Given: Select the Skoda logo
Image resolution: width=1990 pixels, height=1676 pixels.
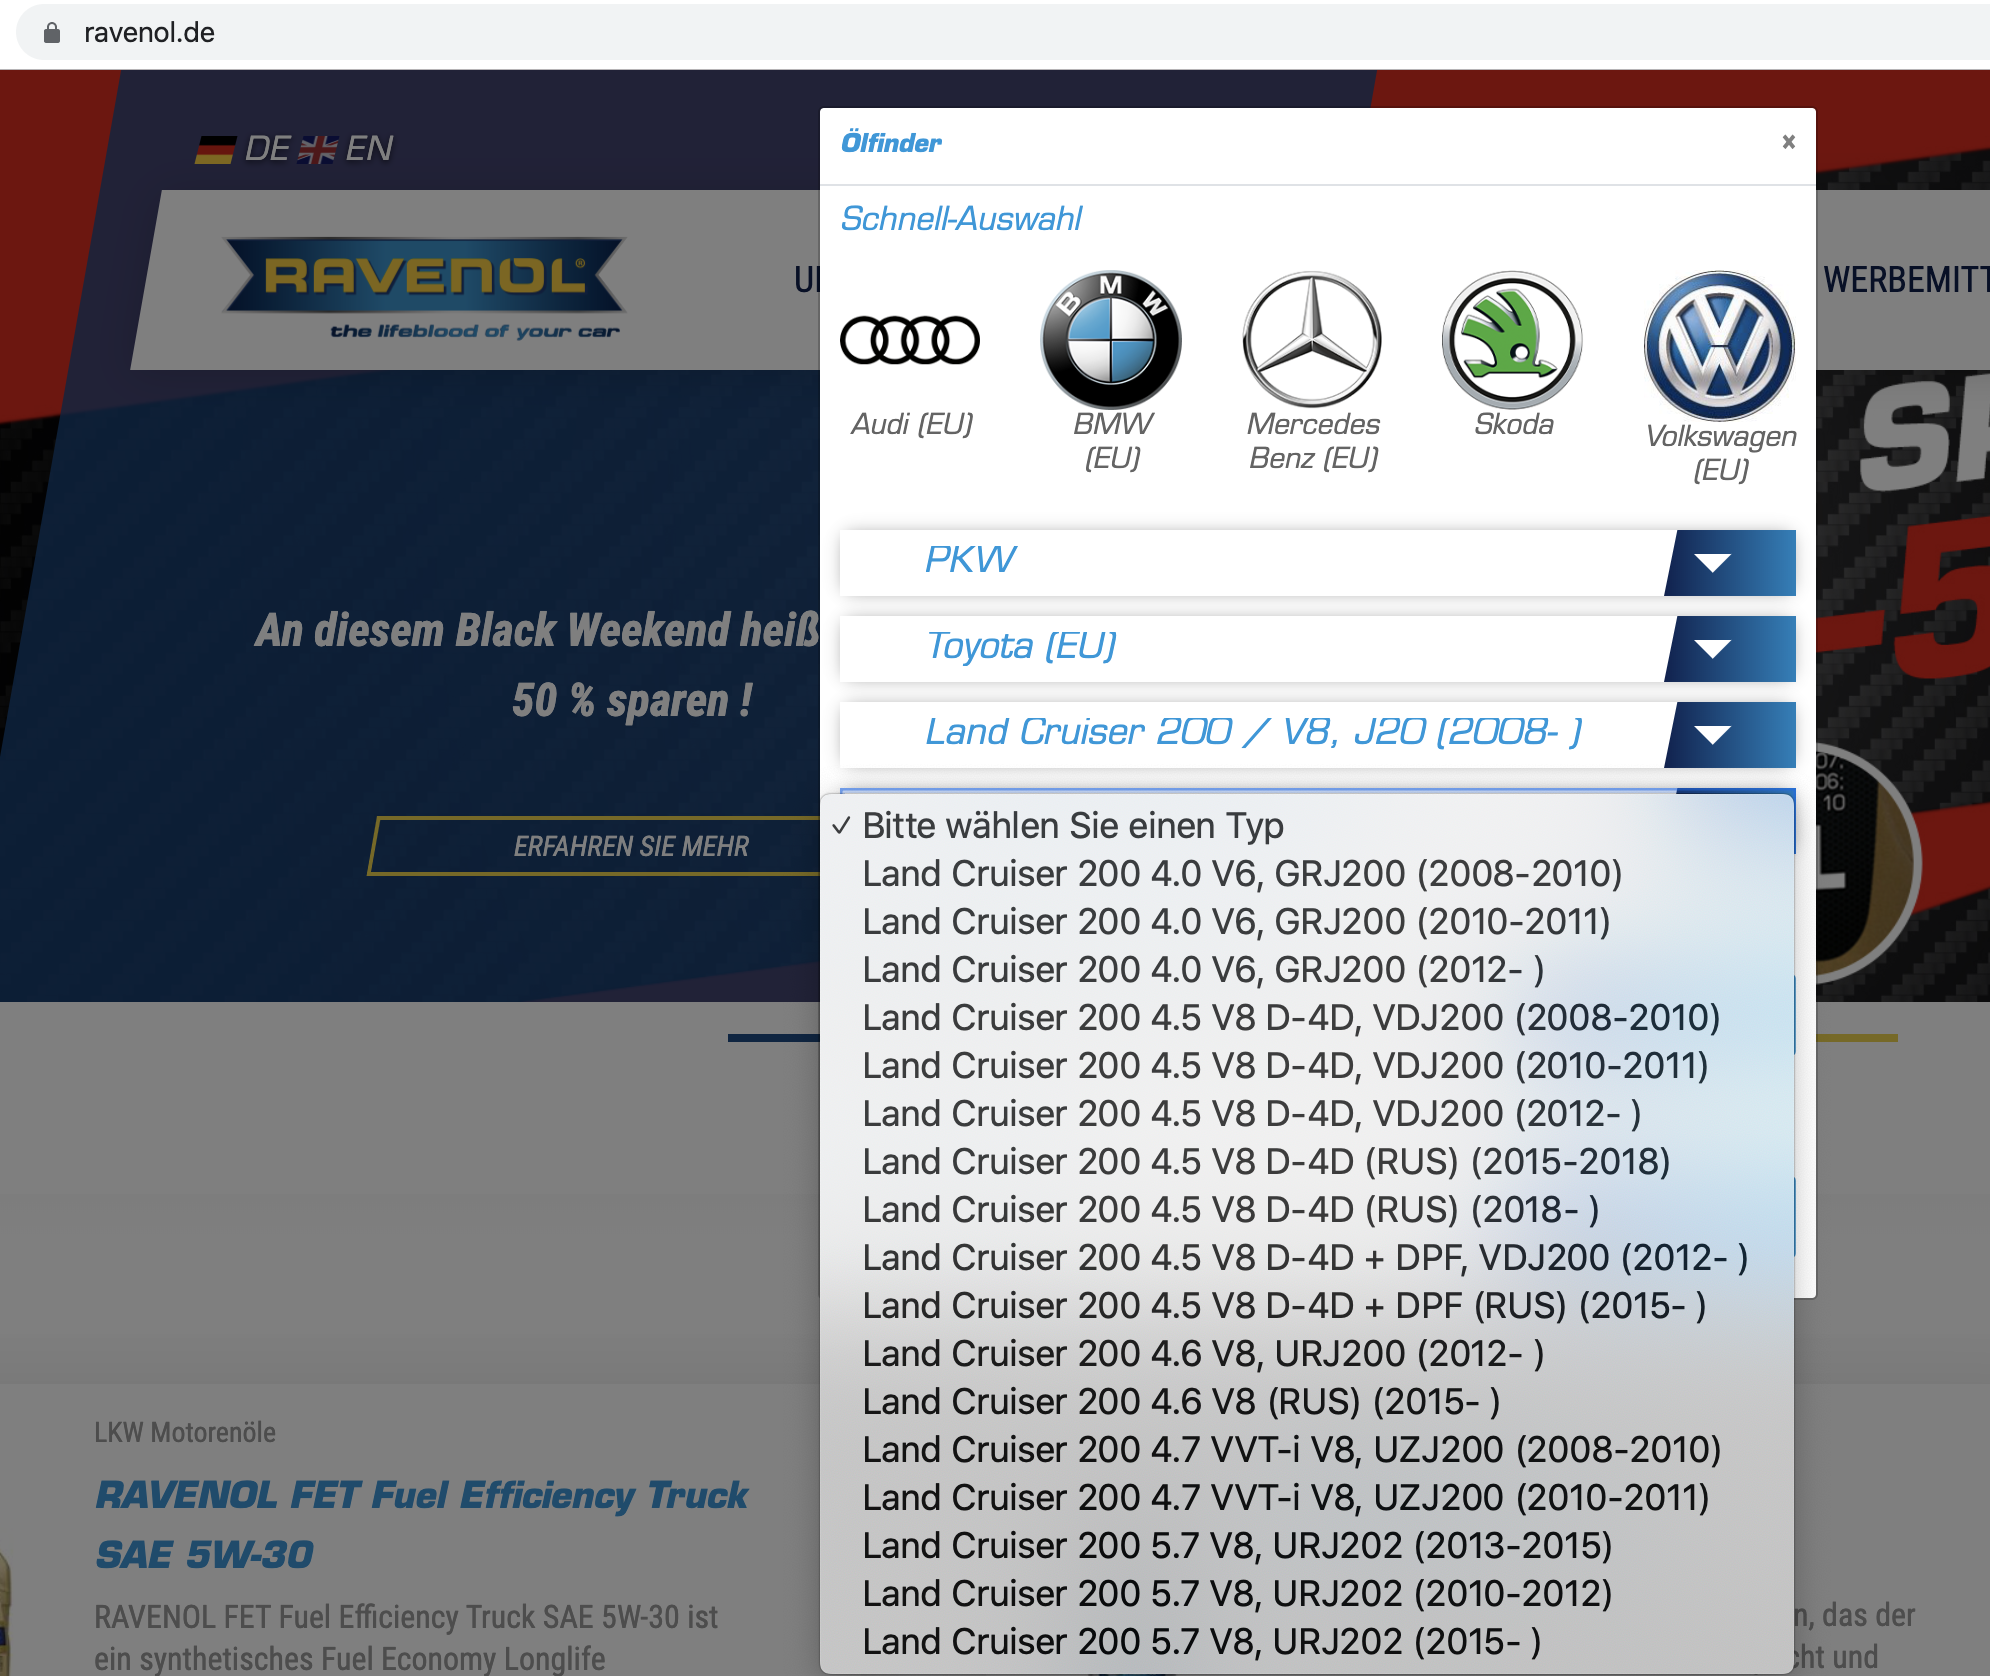Looking at the screenshot, I should pos(1513,340).
